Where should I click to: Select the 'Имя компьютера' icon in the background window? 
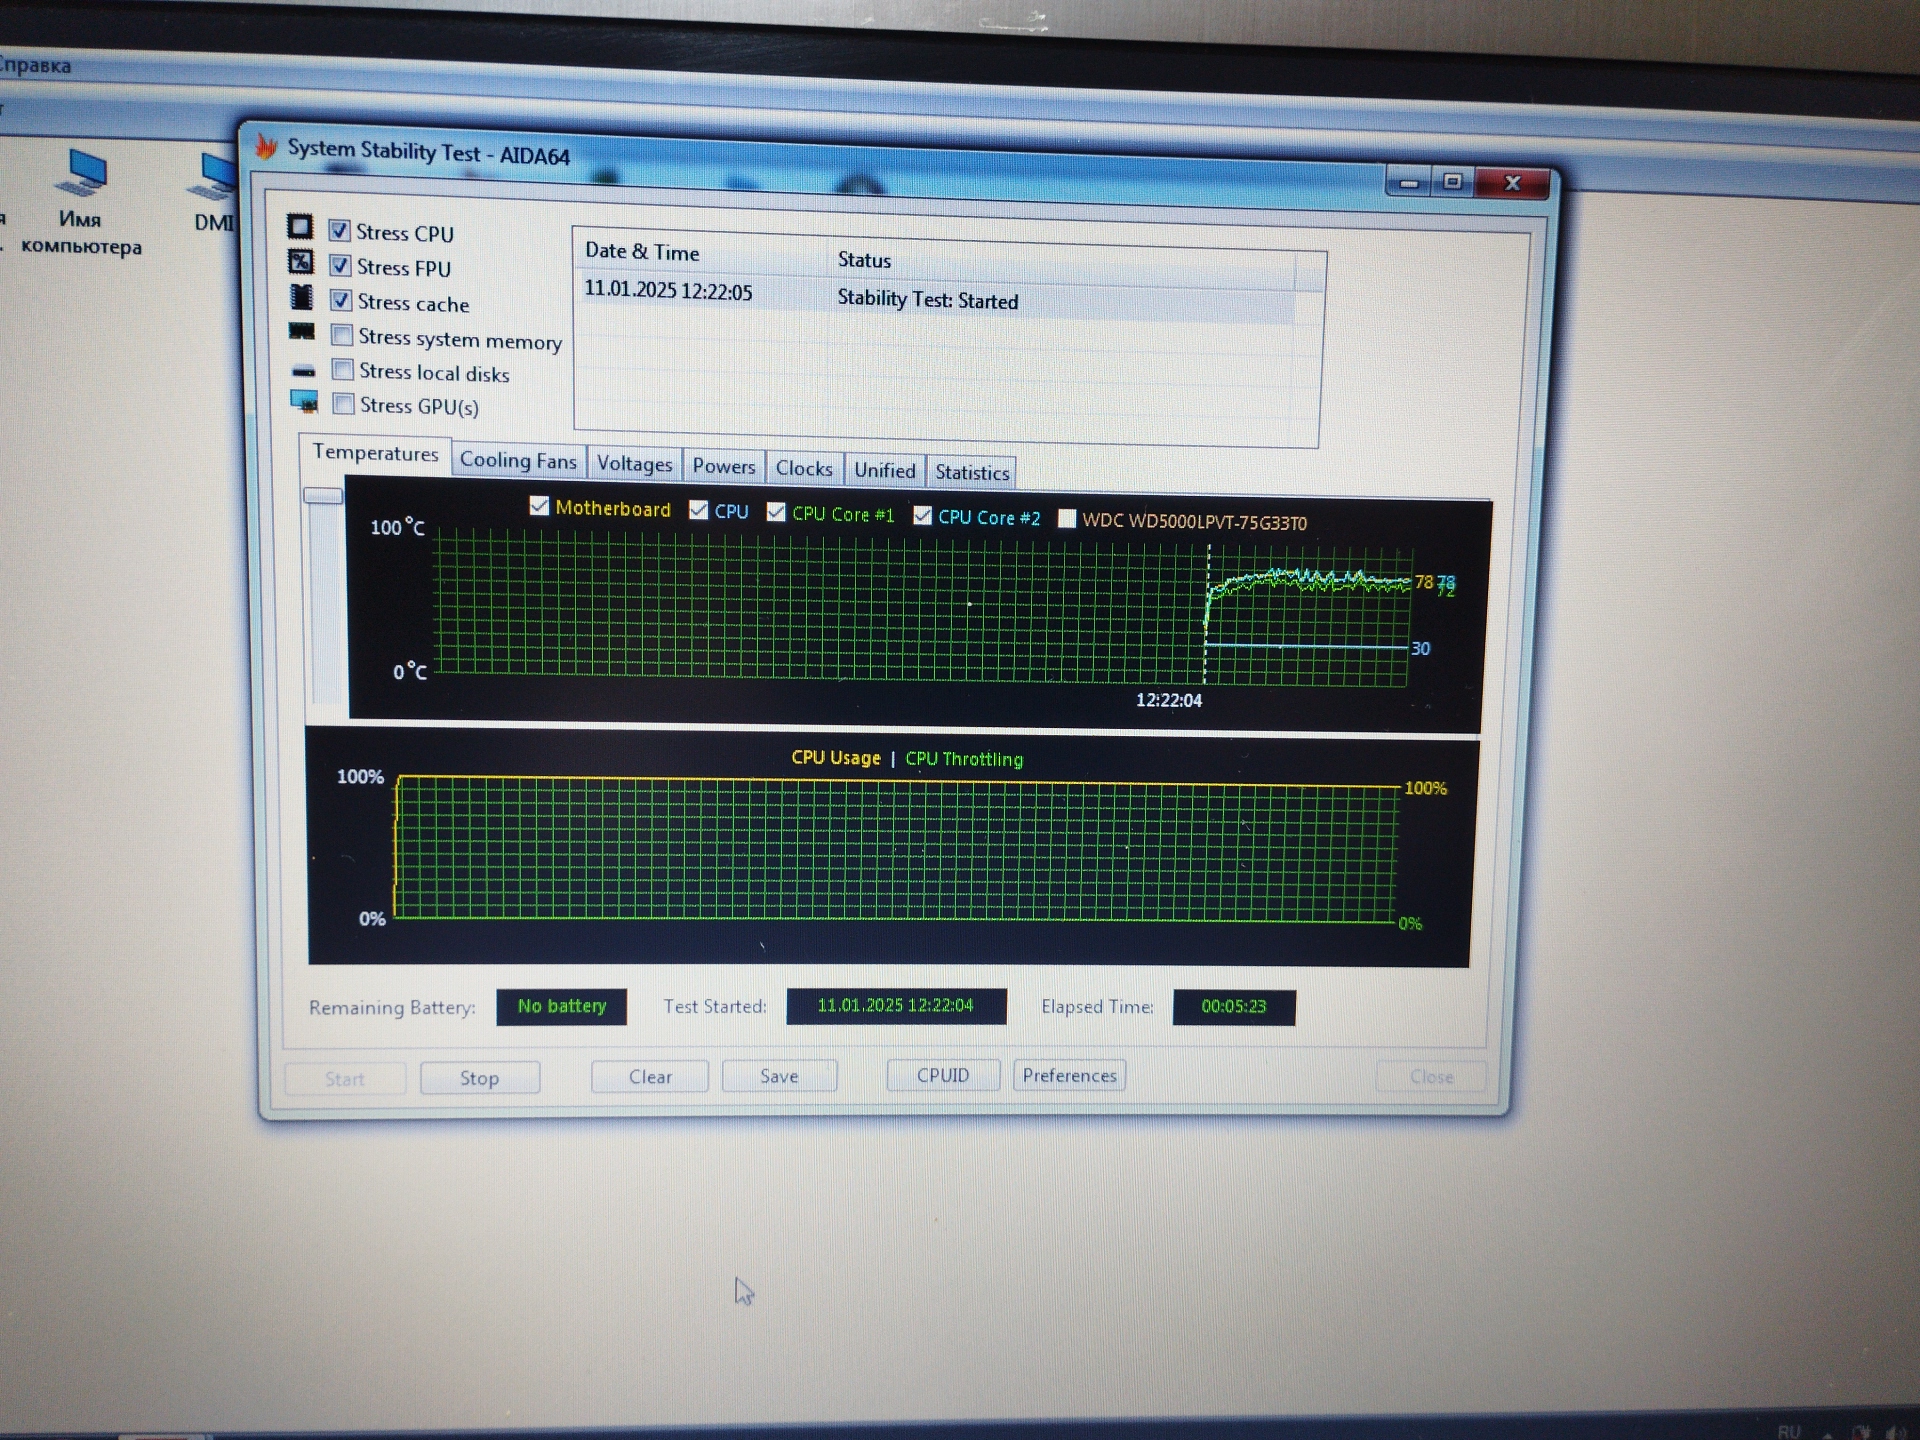coord(81,201)
